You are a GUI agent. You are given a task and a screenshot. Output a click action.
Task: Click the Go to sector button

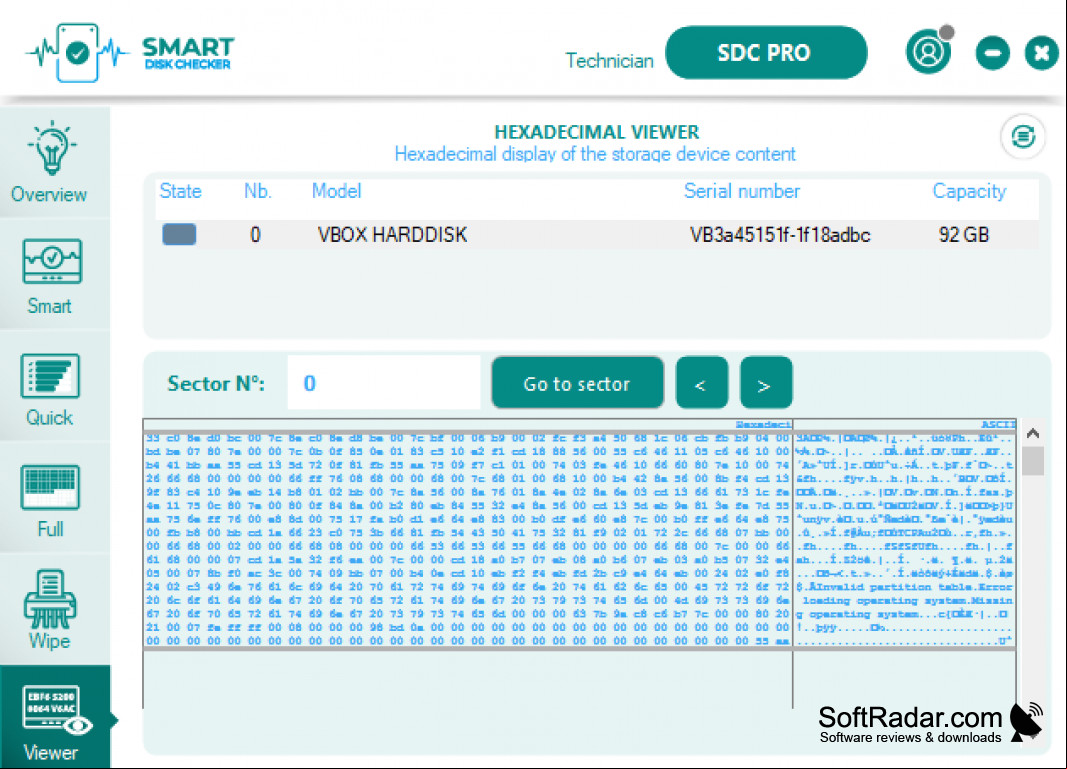[x=577, y=383]
